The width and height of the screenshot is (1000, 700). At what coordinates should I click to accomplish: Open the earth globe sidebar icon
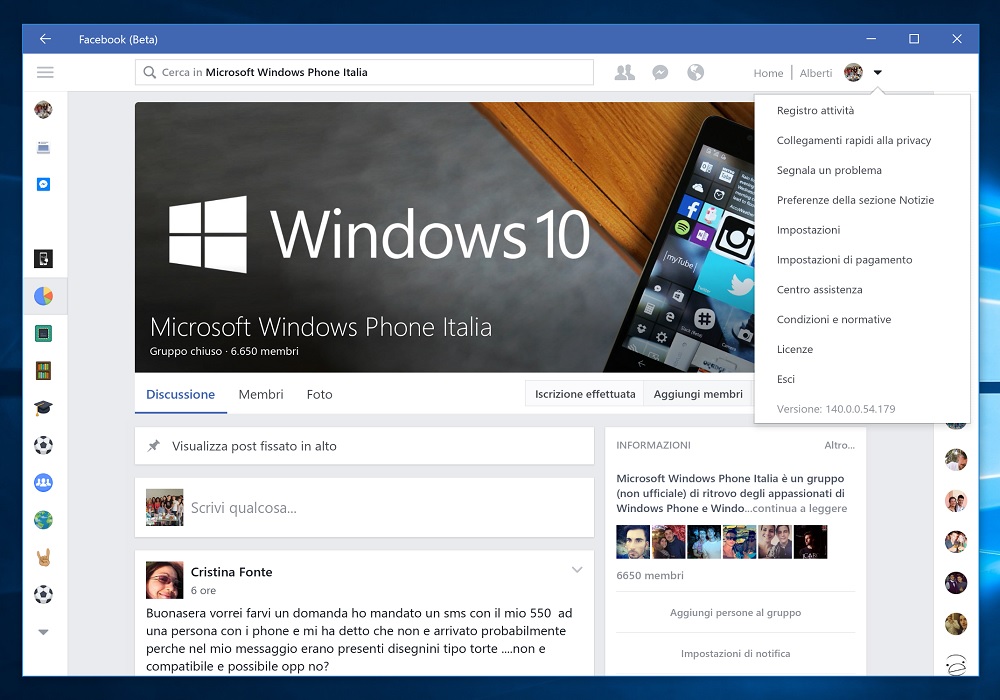(43, 520)
